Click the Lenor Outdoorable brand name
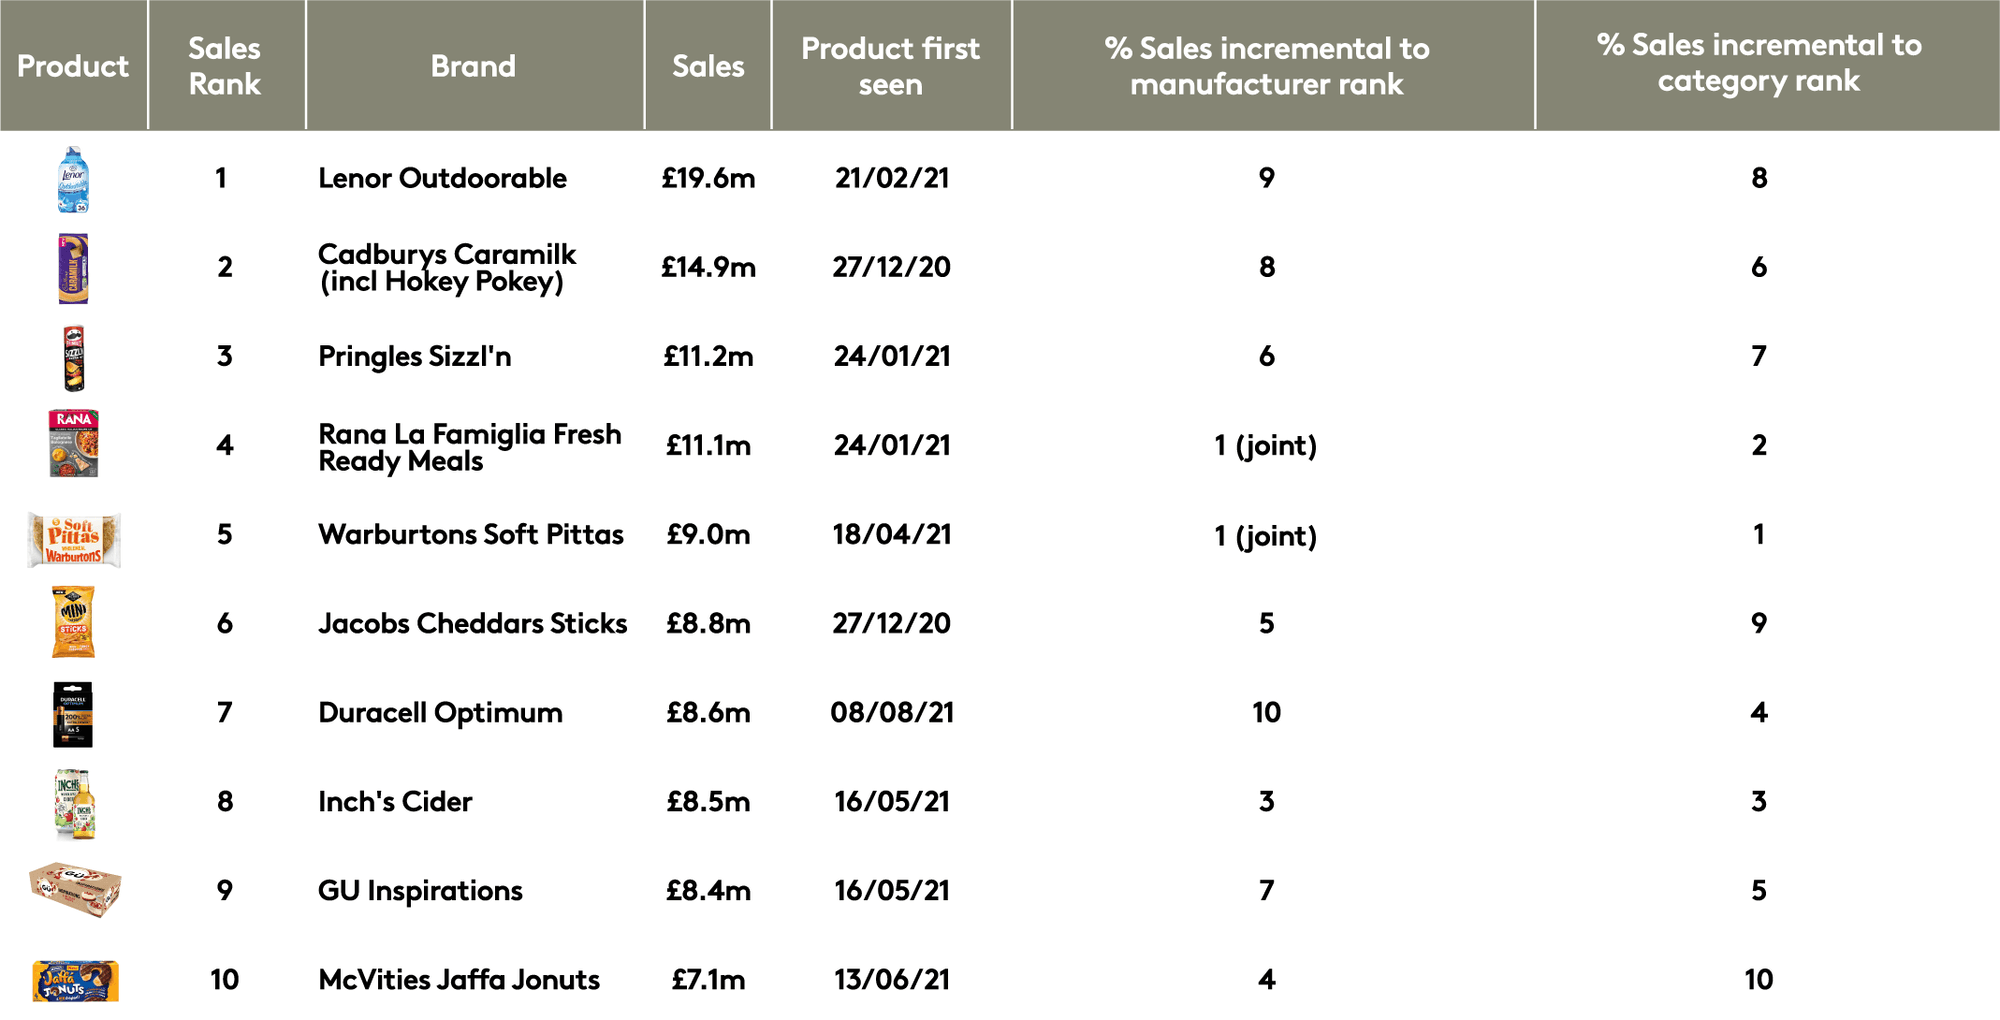2000x1020 pixels. tap(442, 178)
